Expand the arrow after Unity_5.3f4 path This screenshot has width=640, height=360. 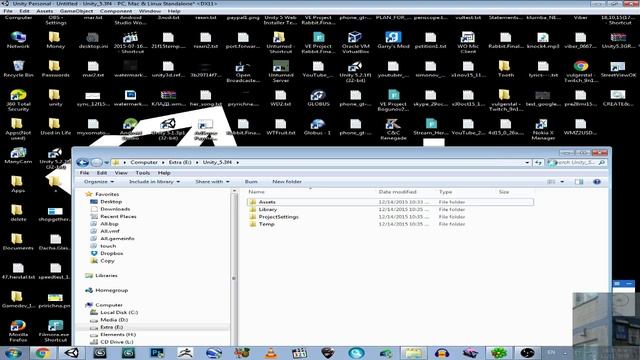coord(238,162)
